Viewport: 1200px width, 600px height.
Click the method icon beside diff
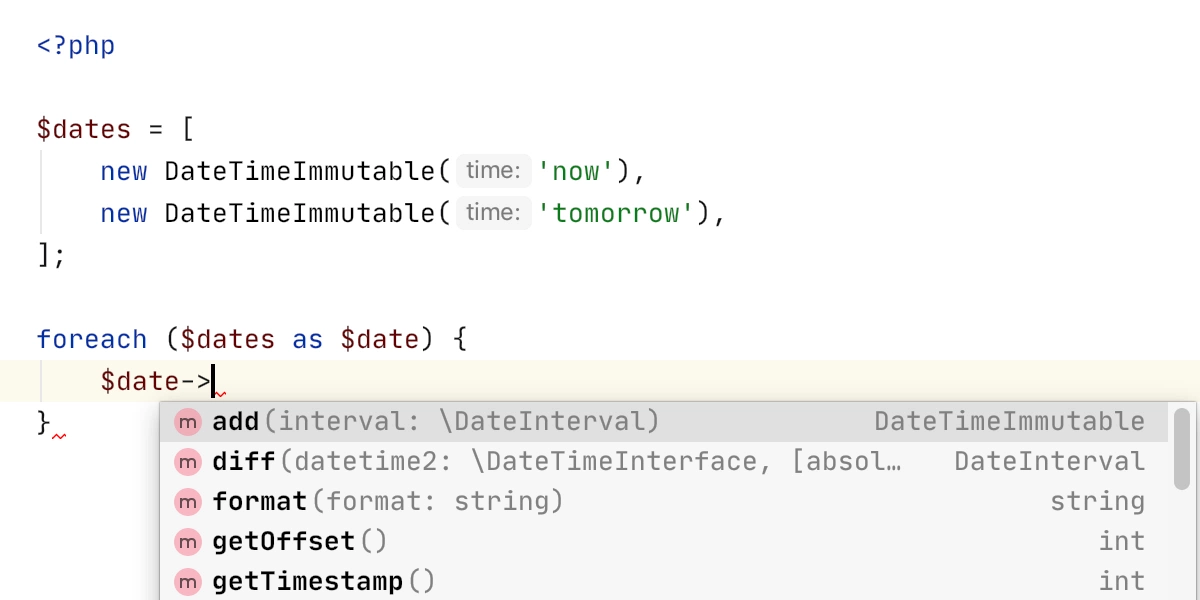click(188, 462)
